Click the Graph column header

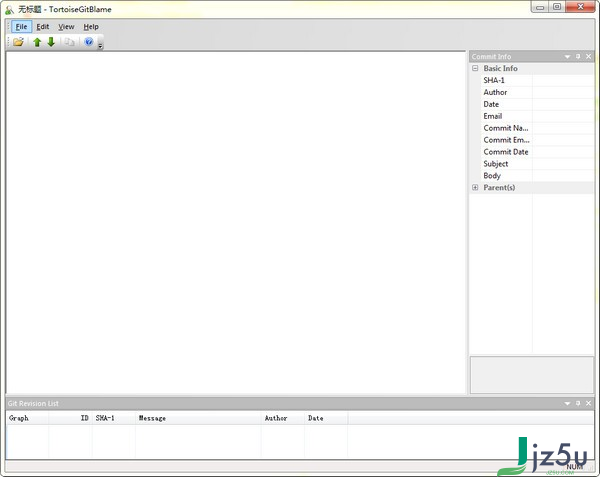click(27, 418)
